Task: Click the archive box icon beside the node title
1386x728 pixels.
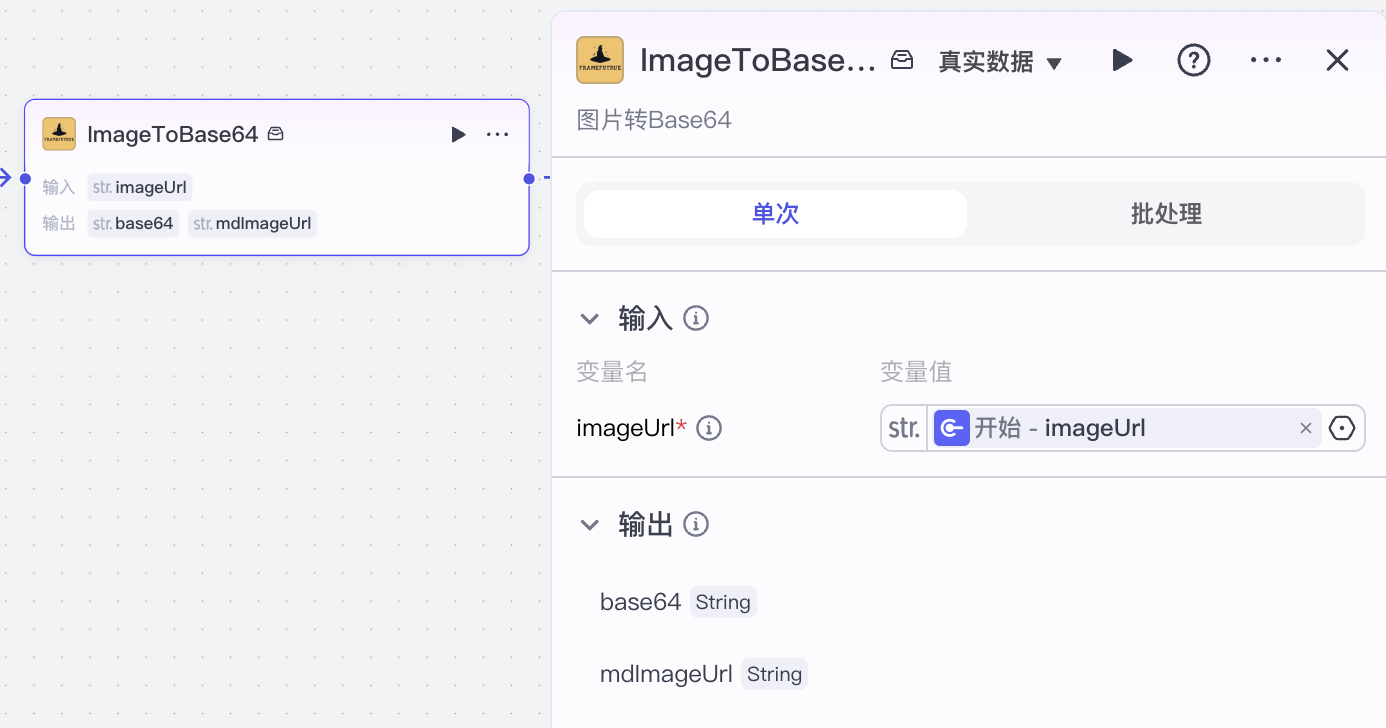Action: (901, 58)
